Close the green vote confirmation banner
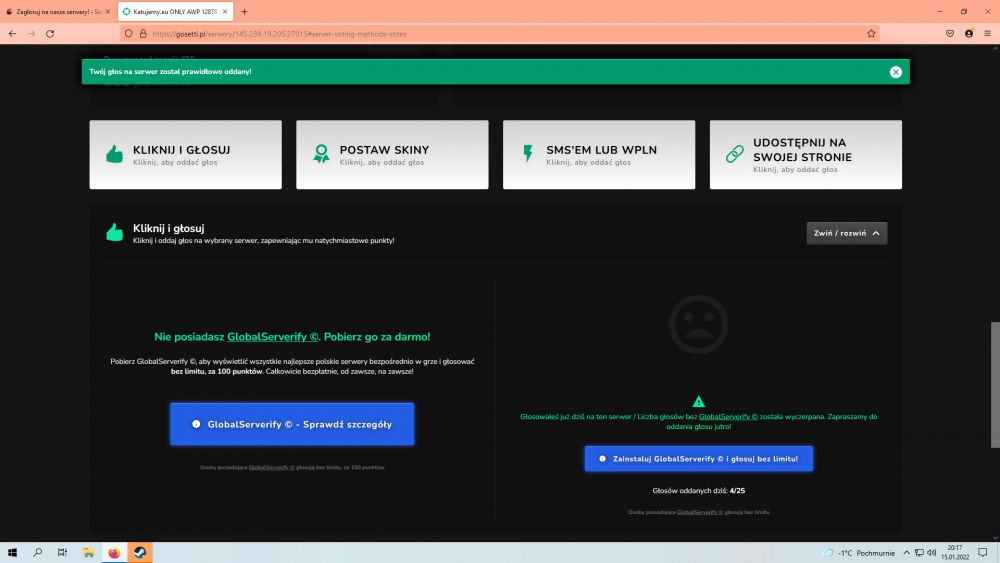The image size is (1000, 563). (x=895, y=72)
